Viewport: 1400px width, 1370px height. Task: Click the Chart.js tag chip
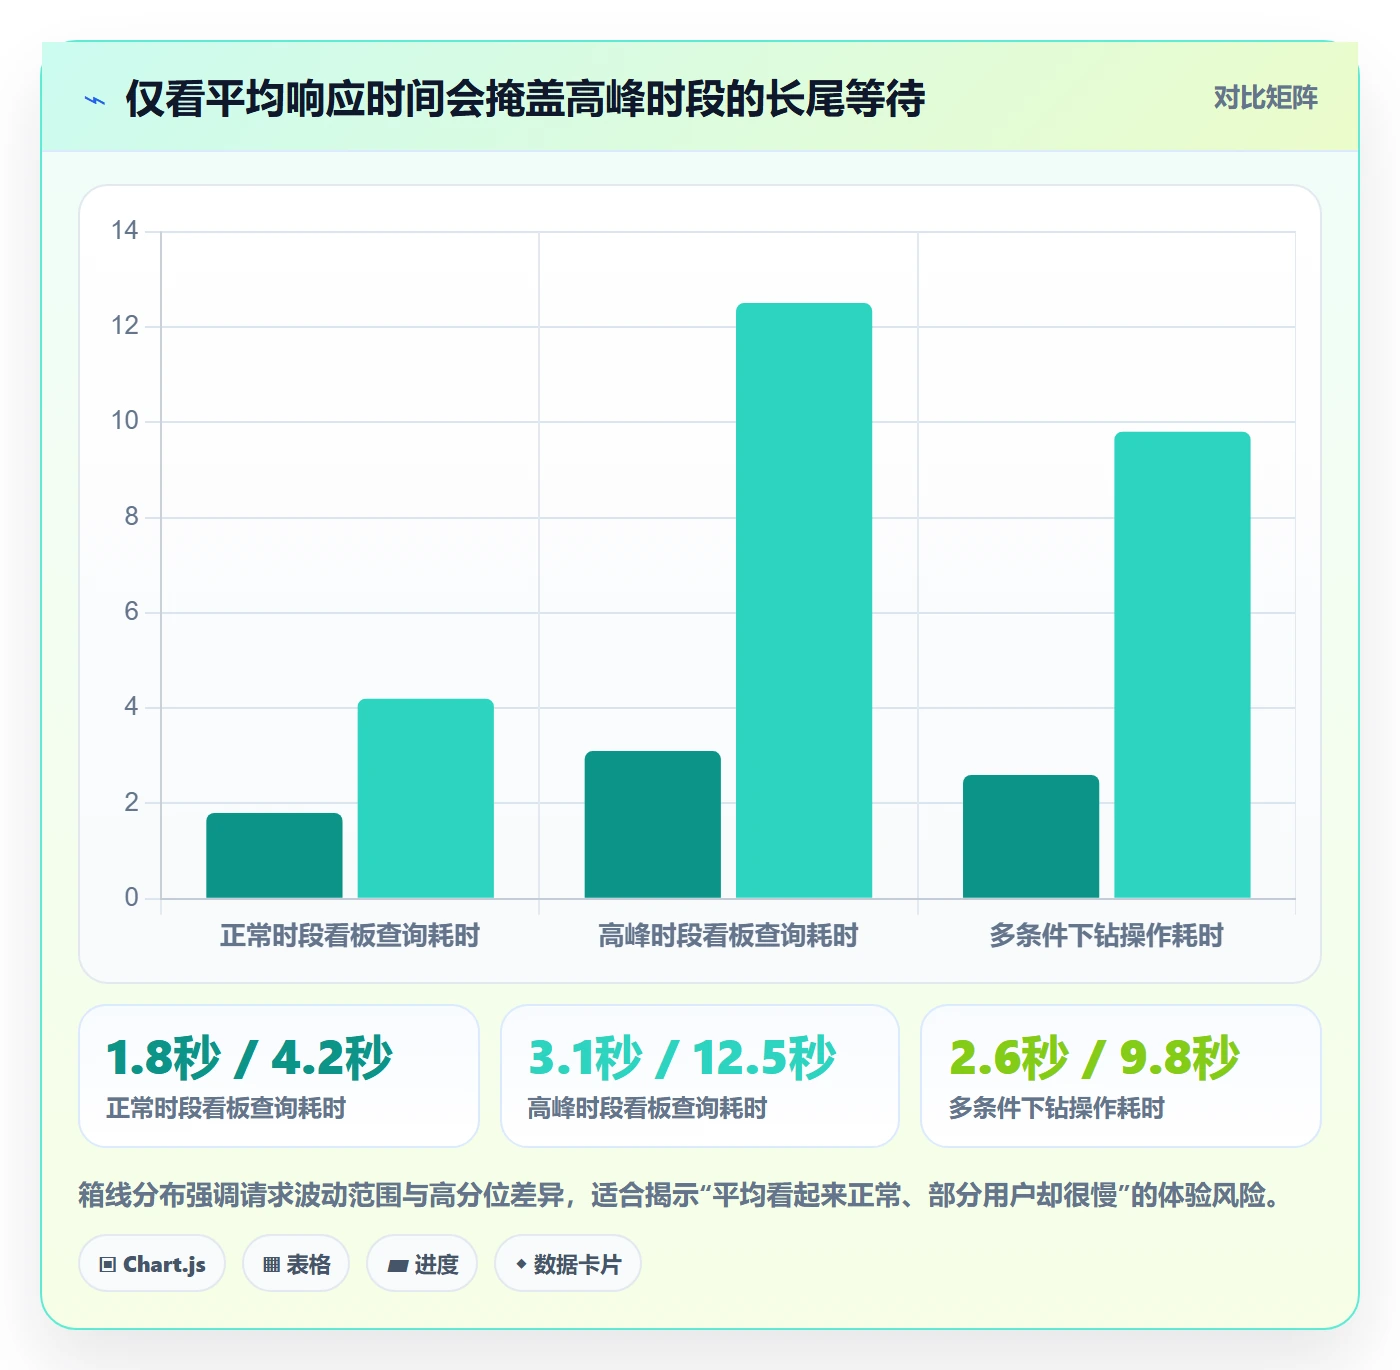click(152, 1264)
